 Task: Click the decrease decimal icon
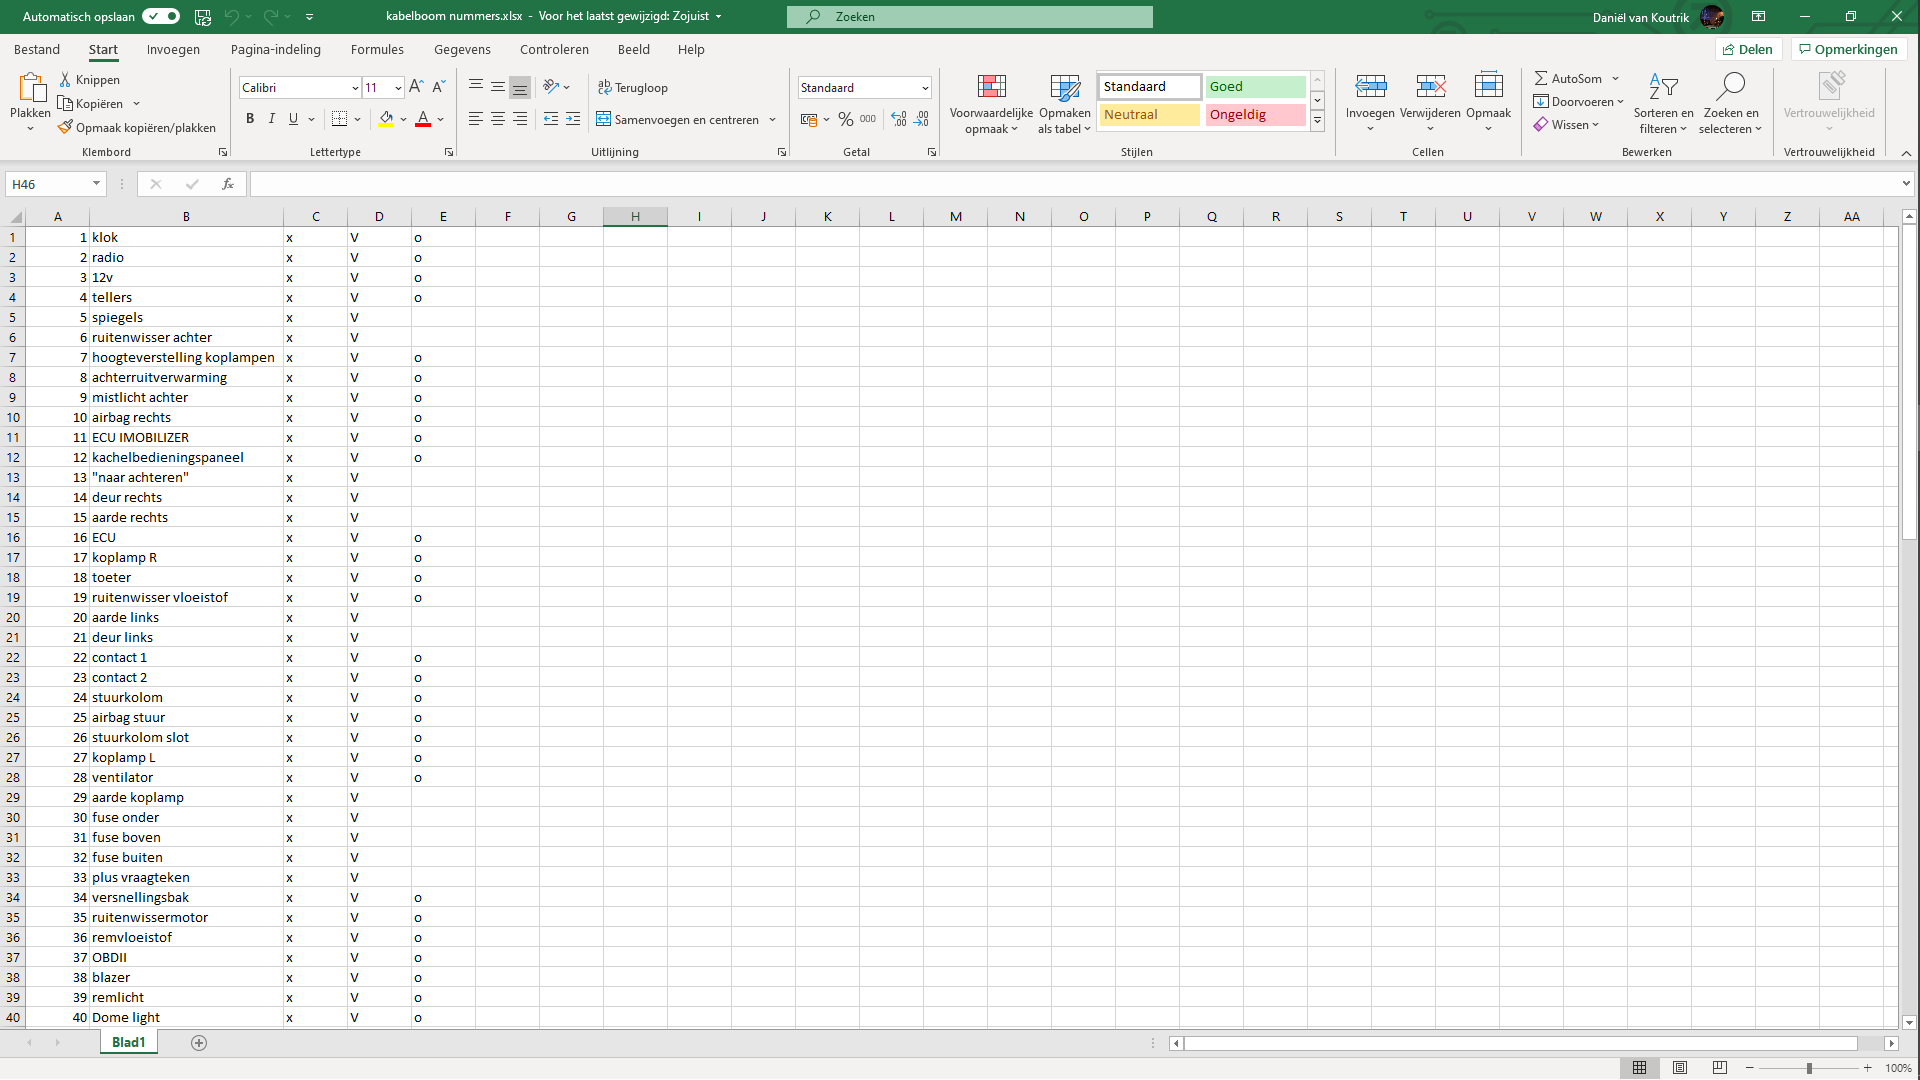point(922,119)
